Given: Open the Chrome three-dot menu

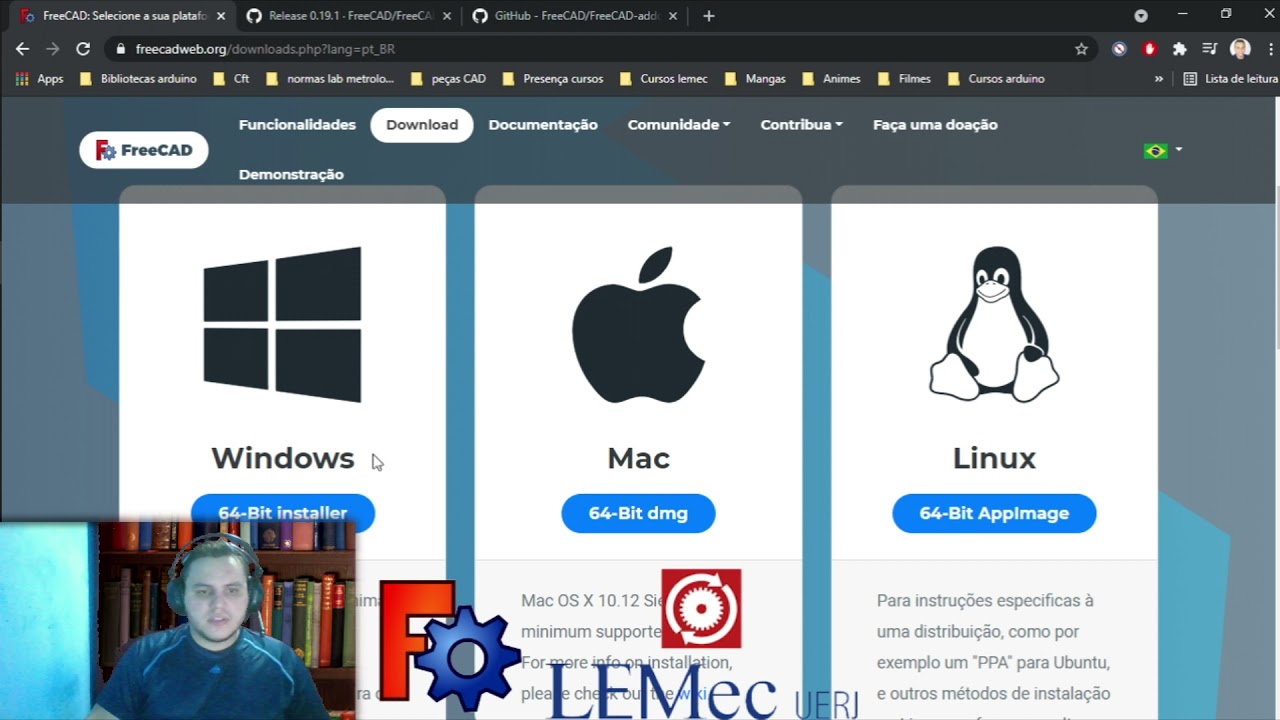Looking at the screenshot, I should tap(1270, 49).
